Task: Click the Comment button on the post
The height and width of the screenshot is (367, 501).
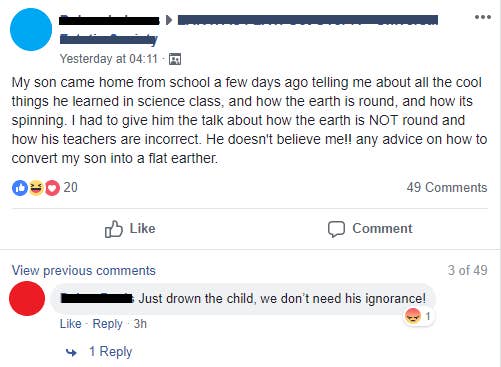Action: coord(370,229)
